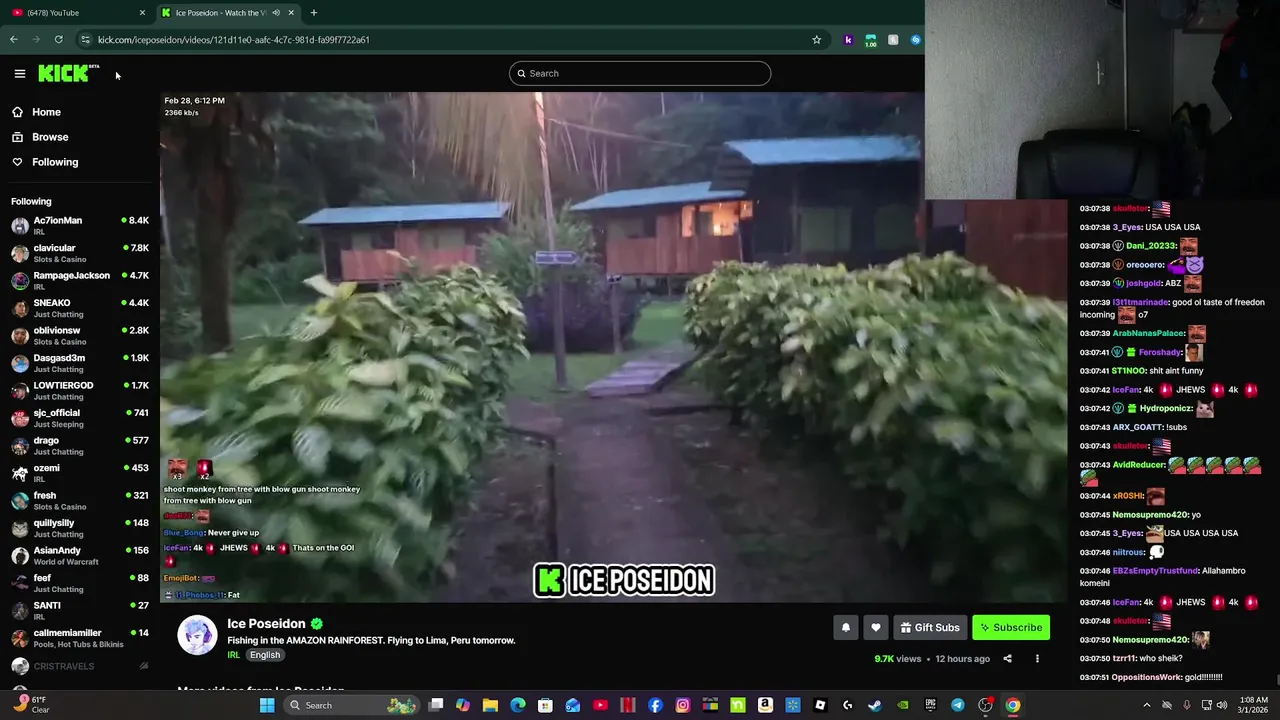Open the system volume control
1280x720 pixels.
[1222, 705]
